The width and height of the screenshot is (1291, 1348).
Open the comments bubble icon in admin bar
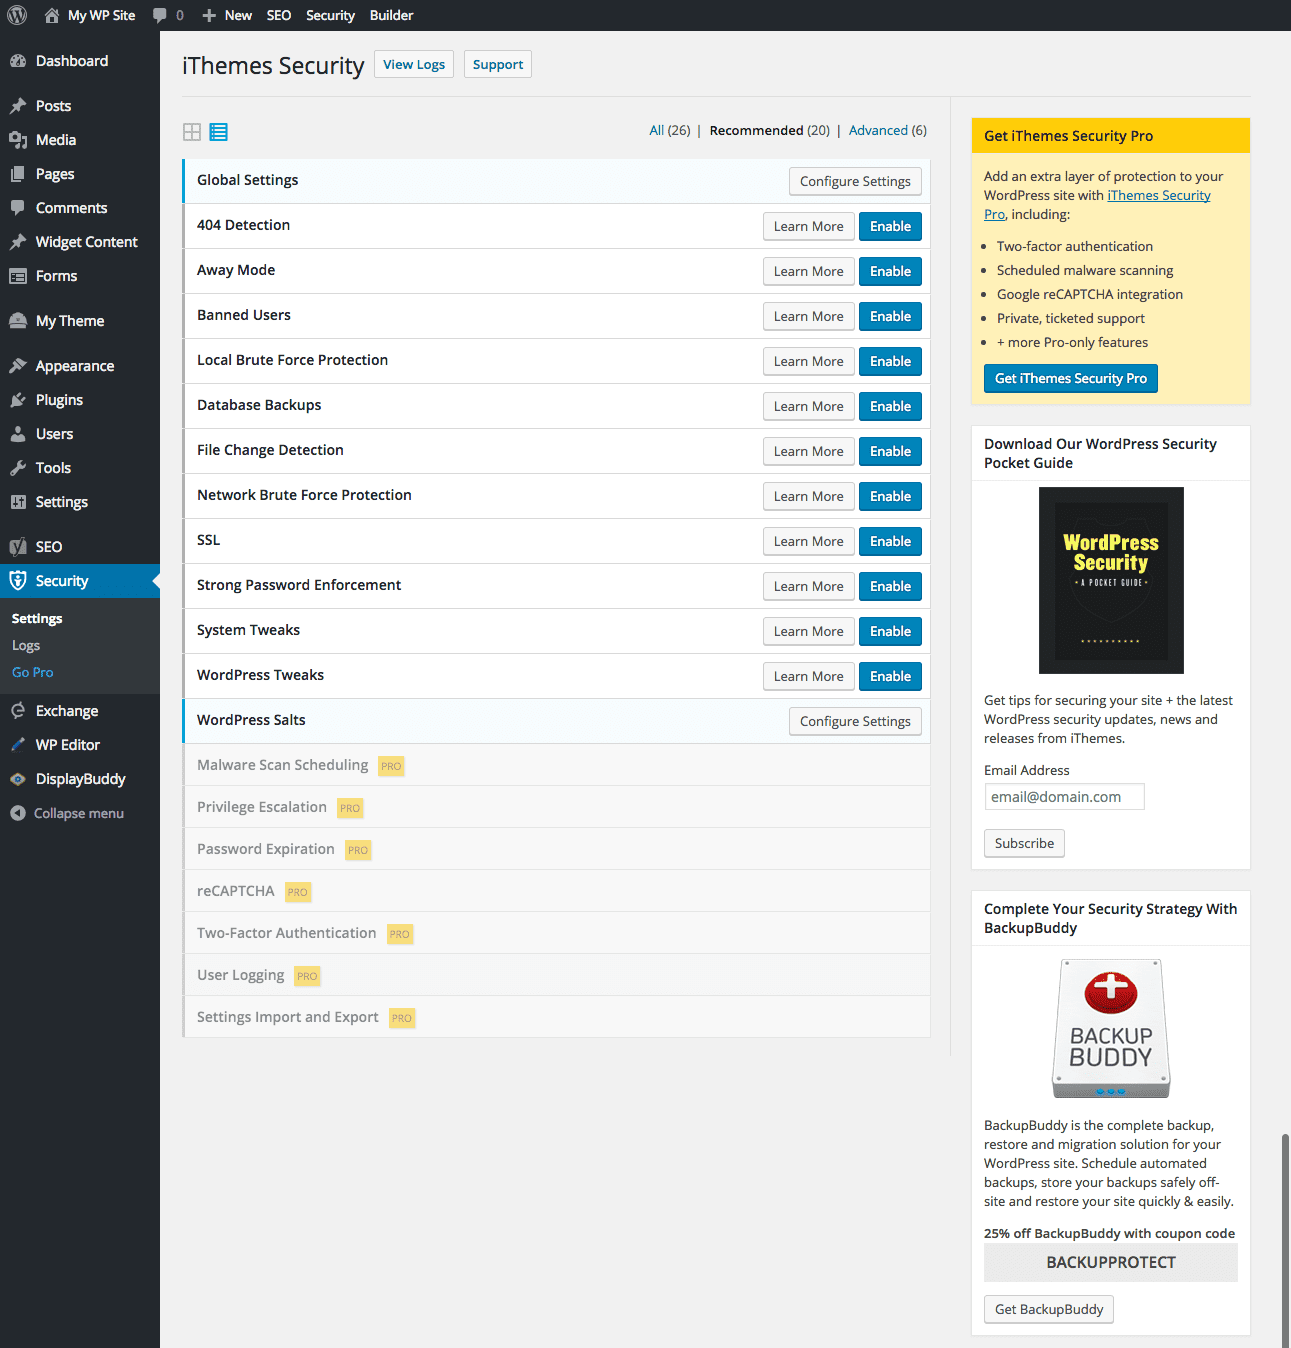coord(159,15)
